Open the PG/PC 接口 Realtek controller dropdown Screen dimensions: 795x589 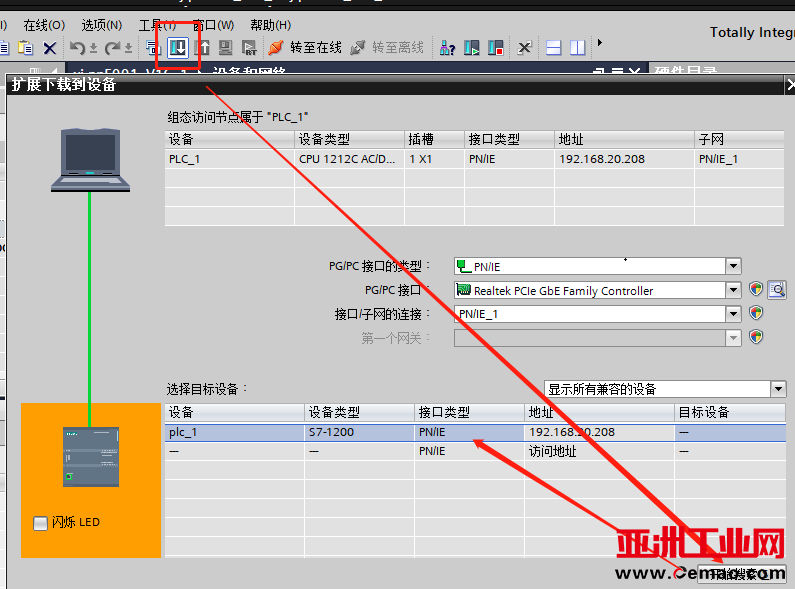tap(733, 290)
